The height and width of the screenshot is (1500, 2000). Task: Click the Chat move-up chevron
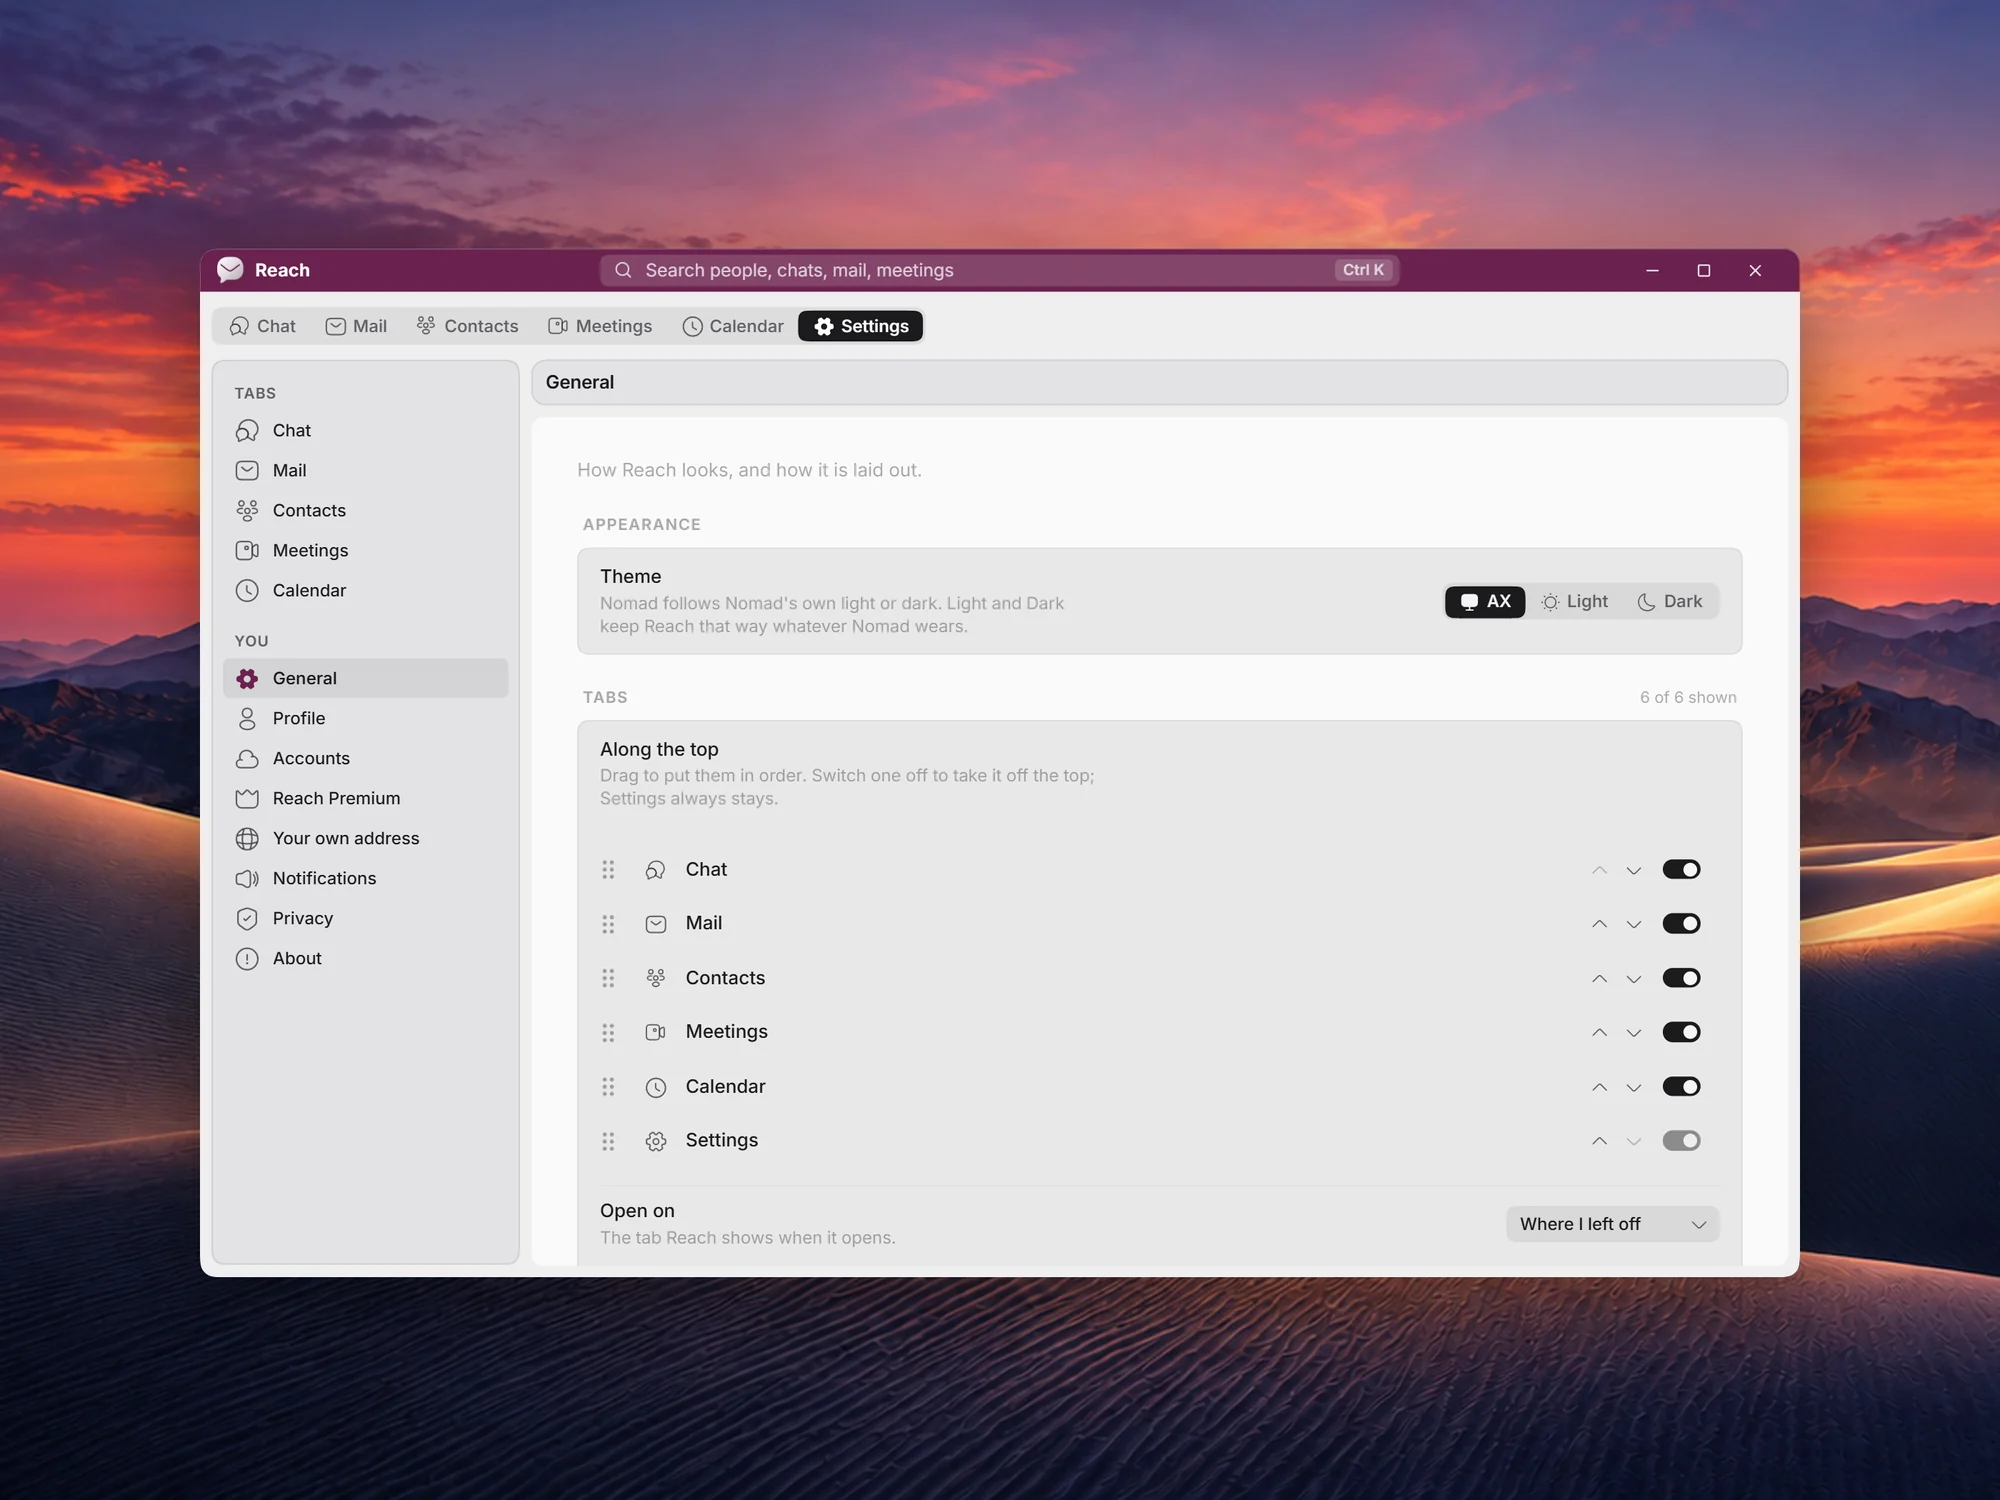tap(1599, 870)
